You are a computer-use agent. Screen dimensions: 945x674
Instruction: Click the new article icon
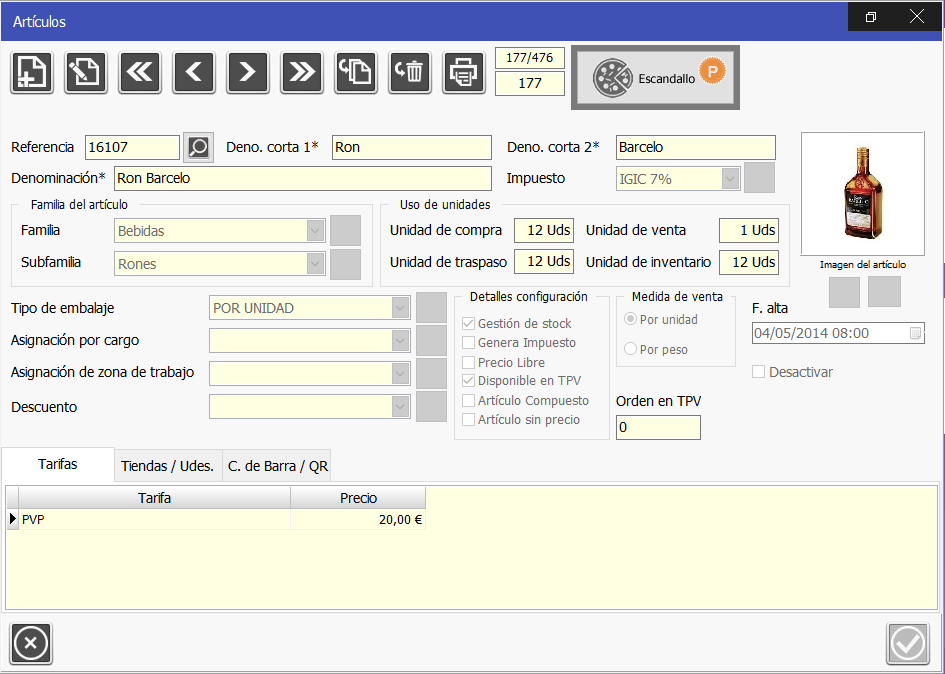pyautogui.click(x=32, y=72)
